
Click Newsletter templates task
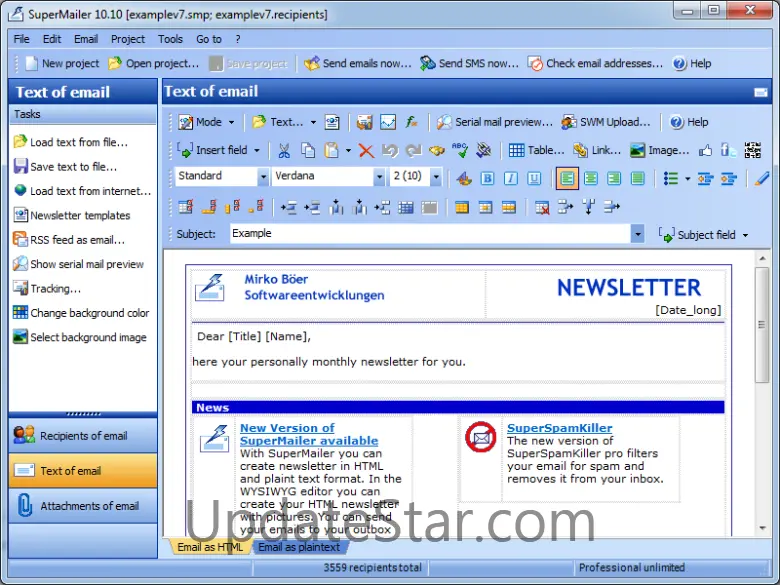72,215
